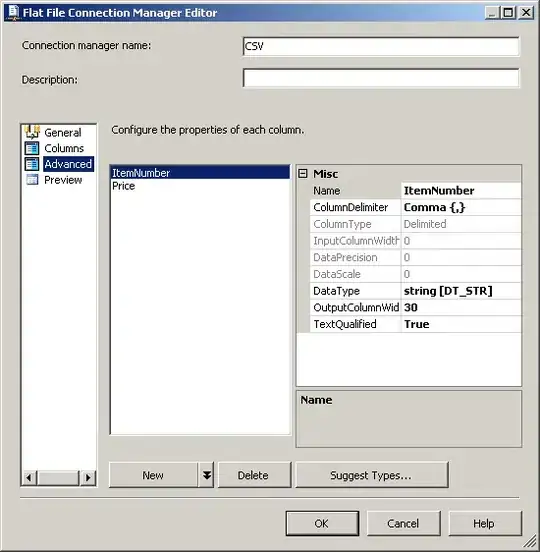Click the DataScale property row
This screenshot has height=552, width=540.
415,274
